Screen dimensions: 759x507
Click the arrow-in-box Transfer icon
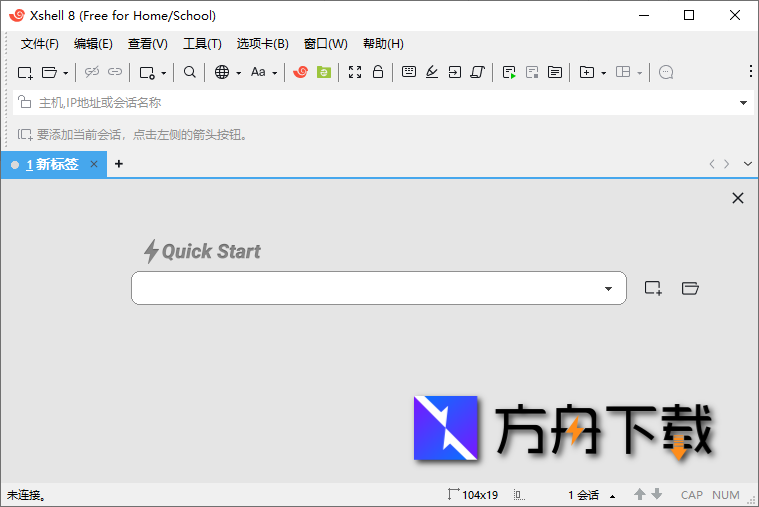(455, 72)
